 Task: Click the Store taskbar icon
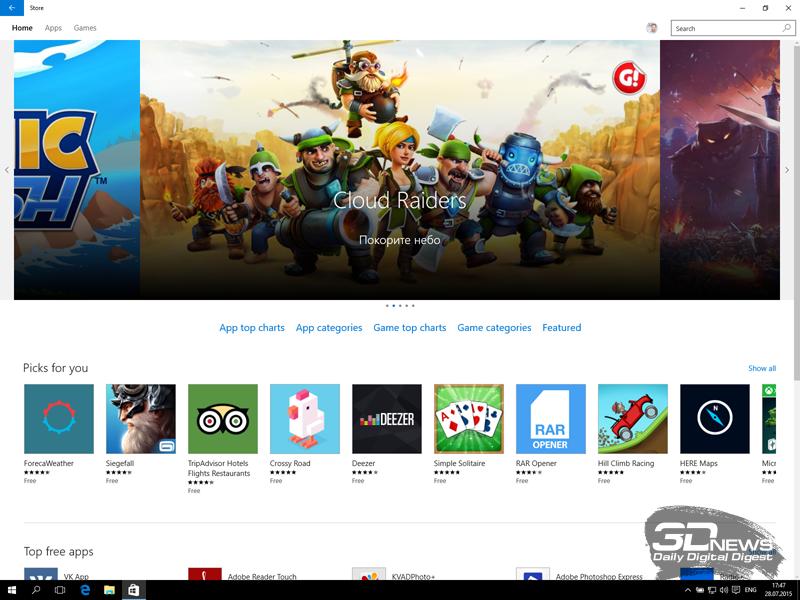134,590
